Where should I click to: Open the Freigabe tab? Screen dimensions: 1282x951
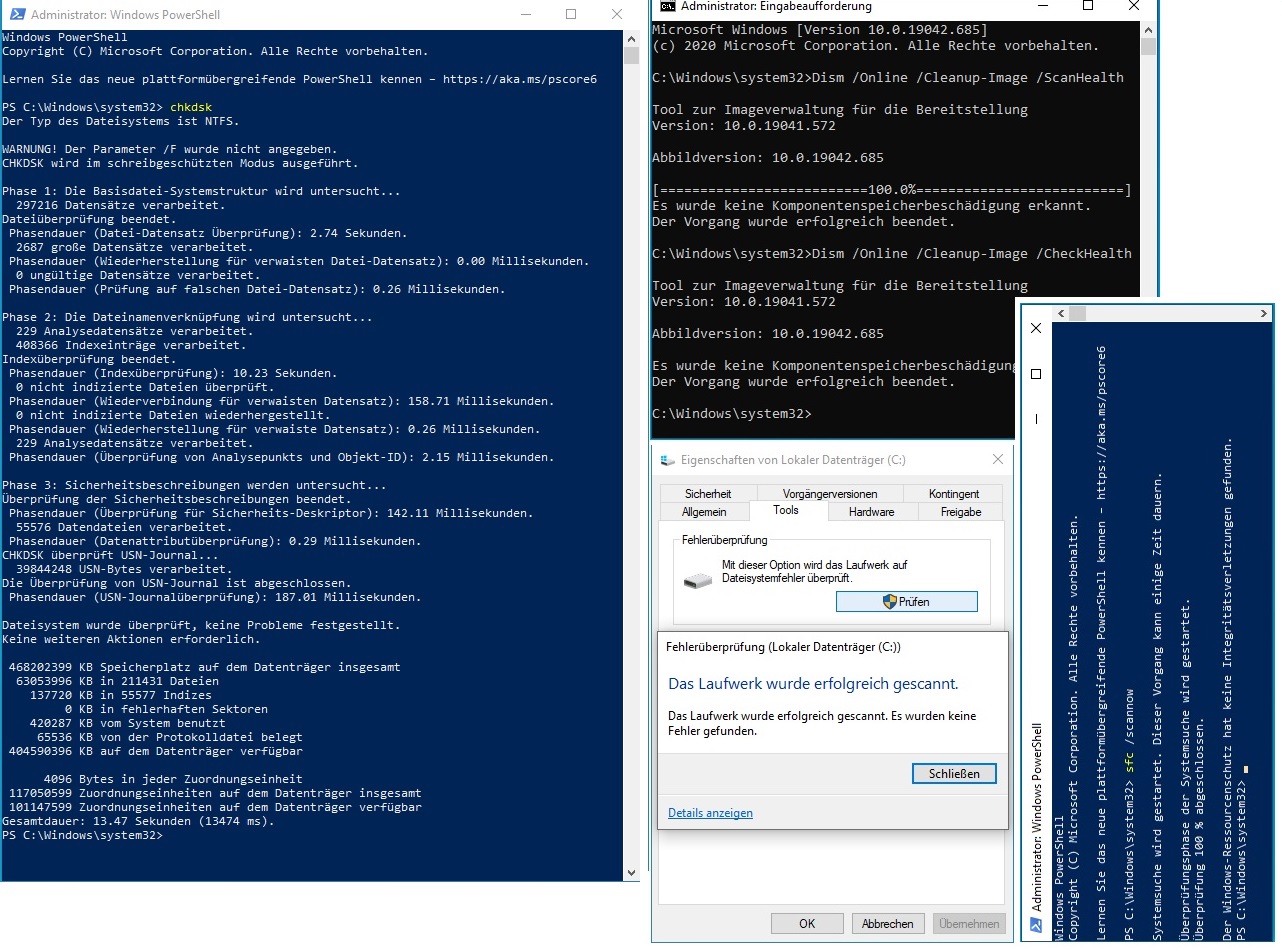click(961, 511)
